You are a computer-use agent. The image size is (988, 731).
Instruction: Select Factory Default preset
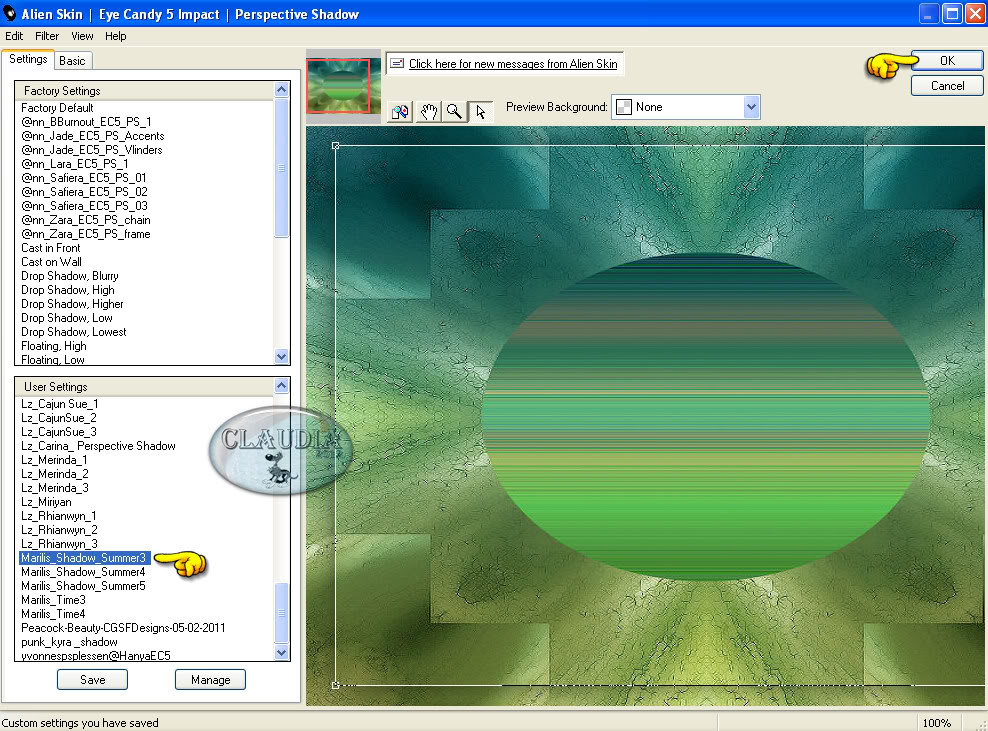(57, 108)
